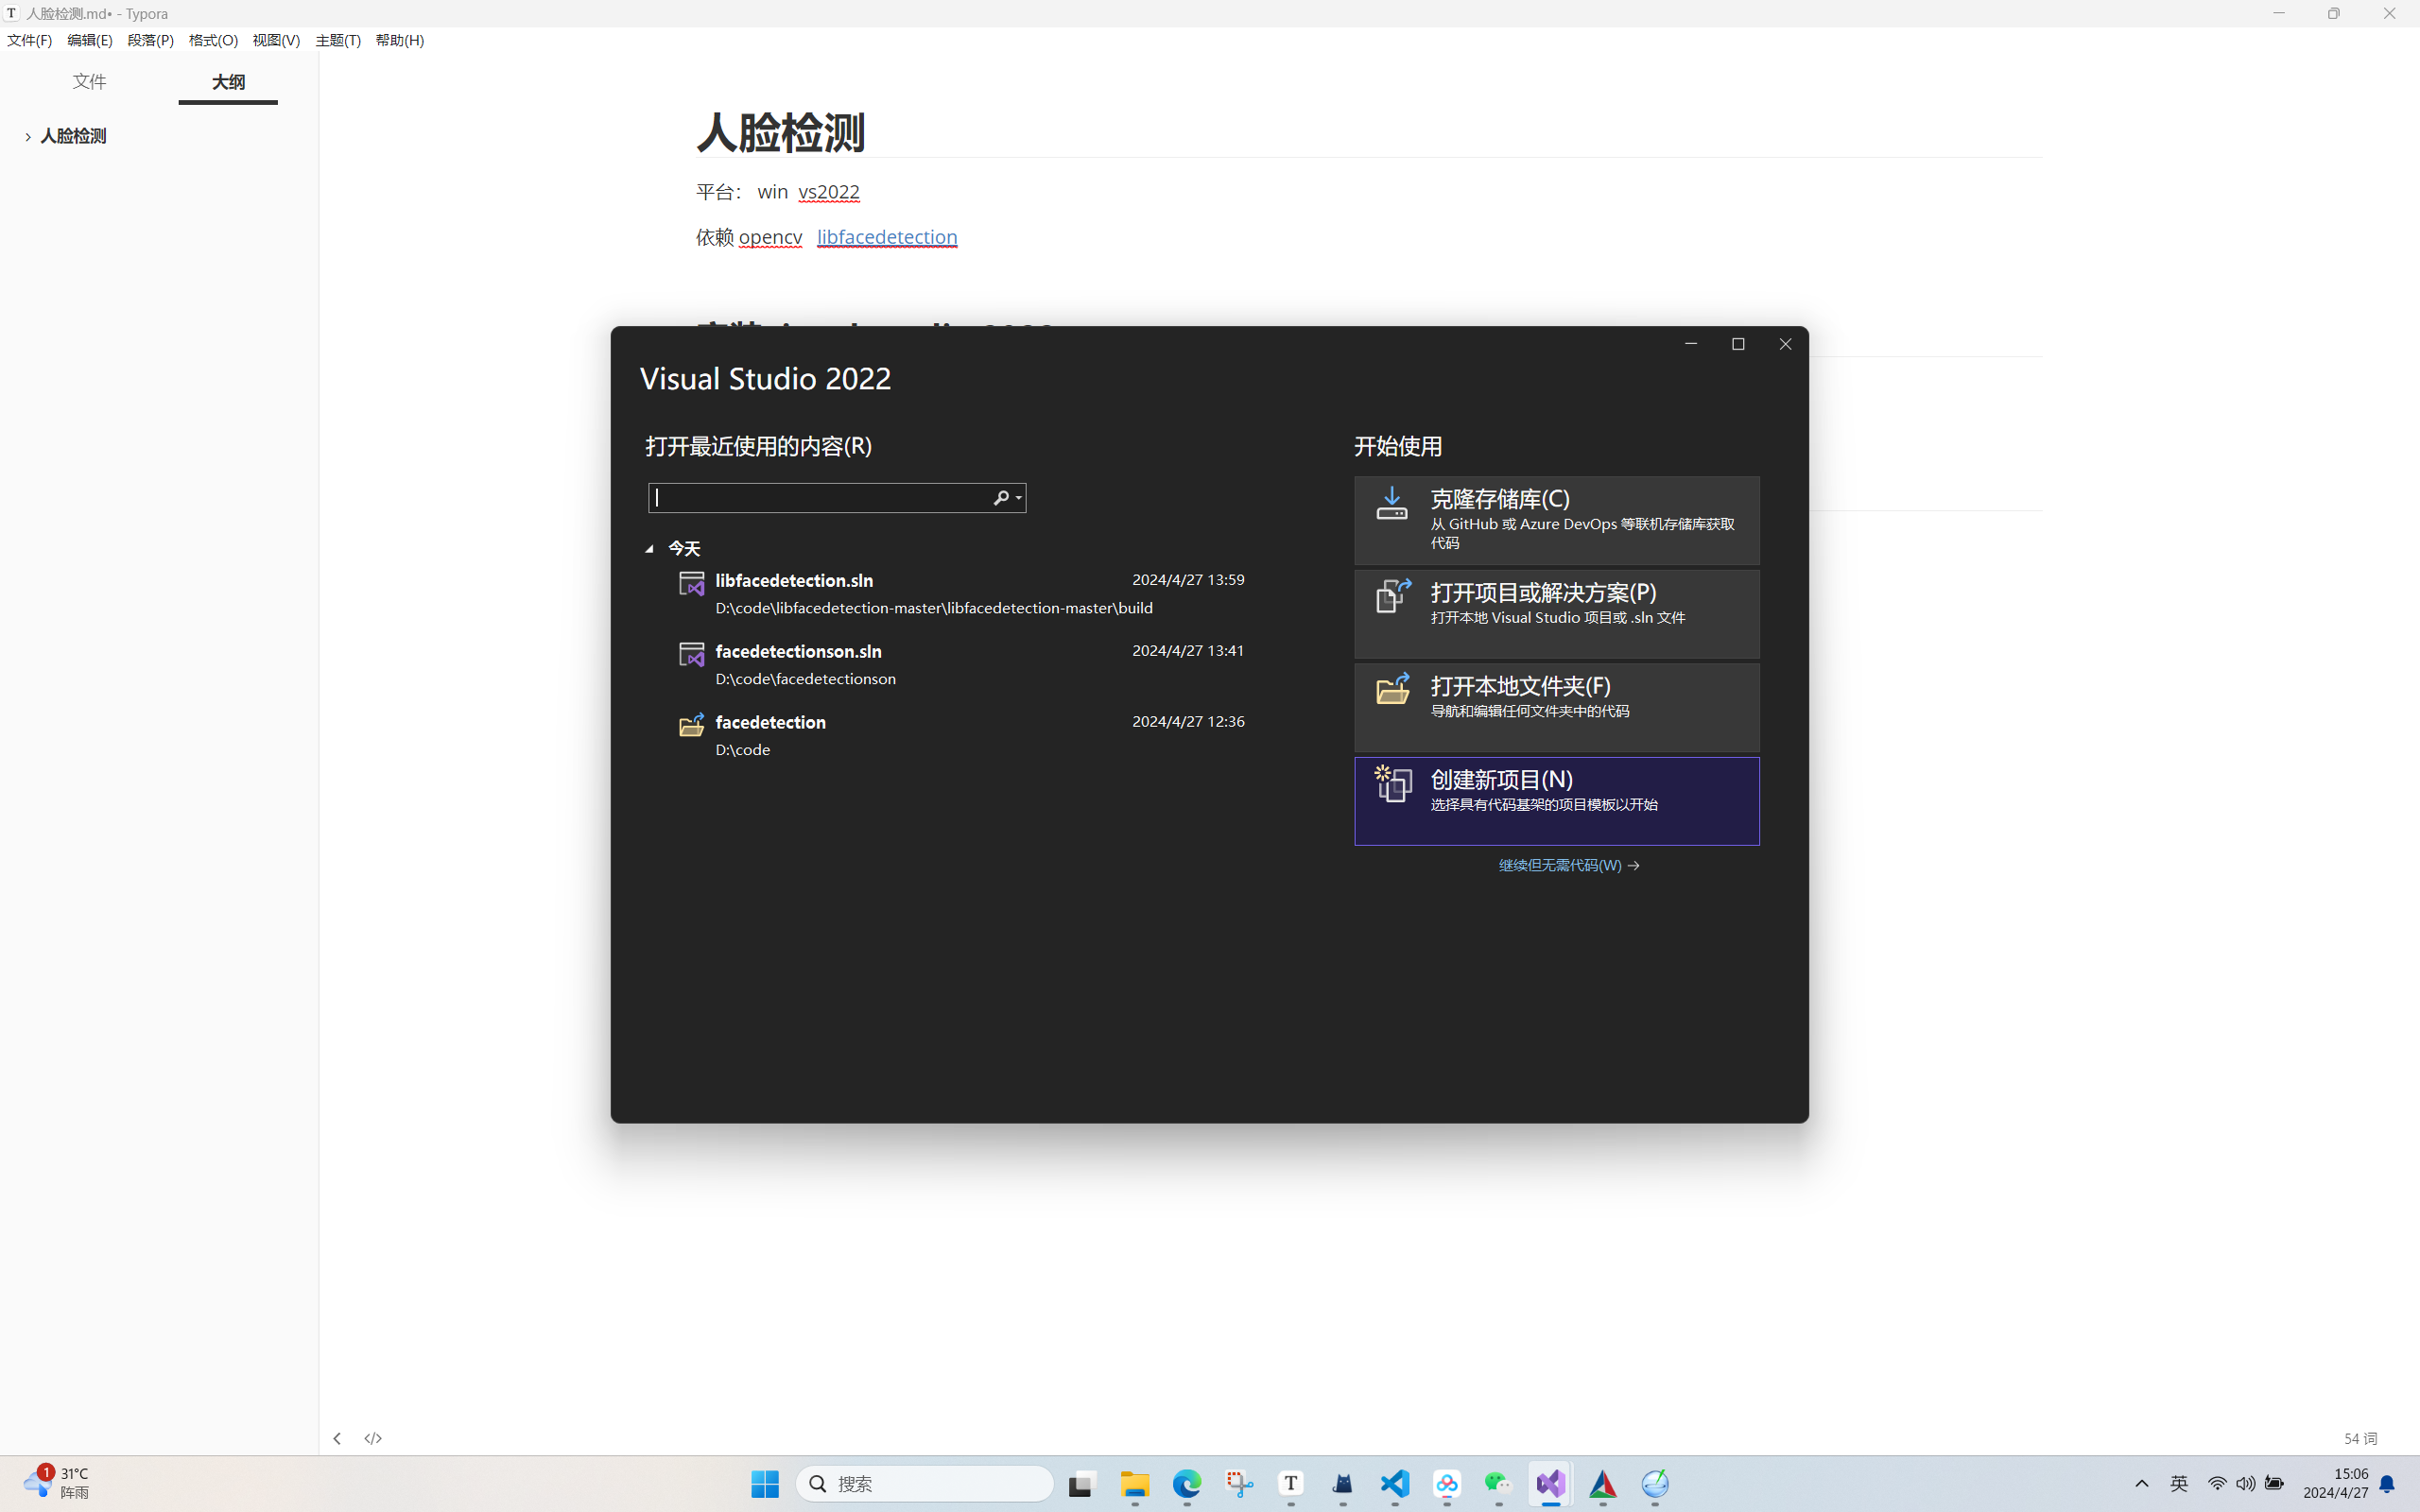Expand 人脸检测 in the Typora outline
This screenshot has width=2420, height=1512.
(x=26, y=136)
